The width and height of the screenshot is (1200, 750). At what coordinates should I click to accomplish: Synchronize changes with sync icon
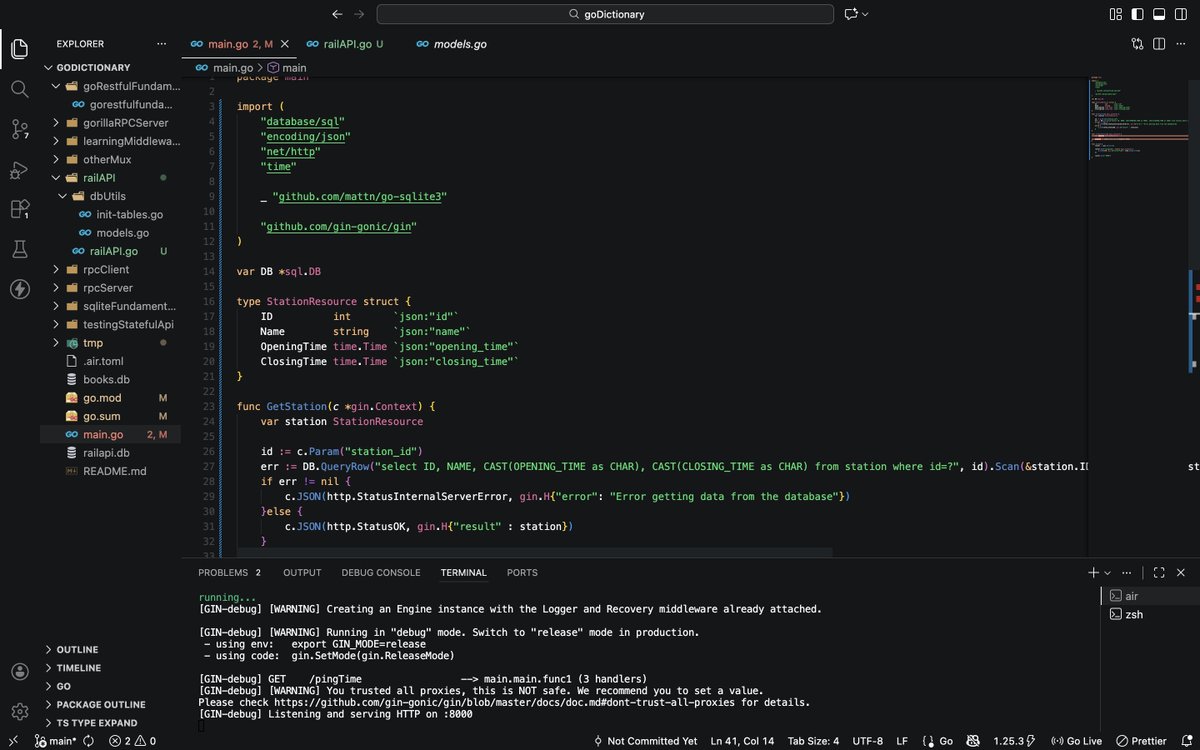89,741
